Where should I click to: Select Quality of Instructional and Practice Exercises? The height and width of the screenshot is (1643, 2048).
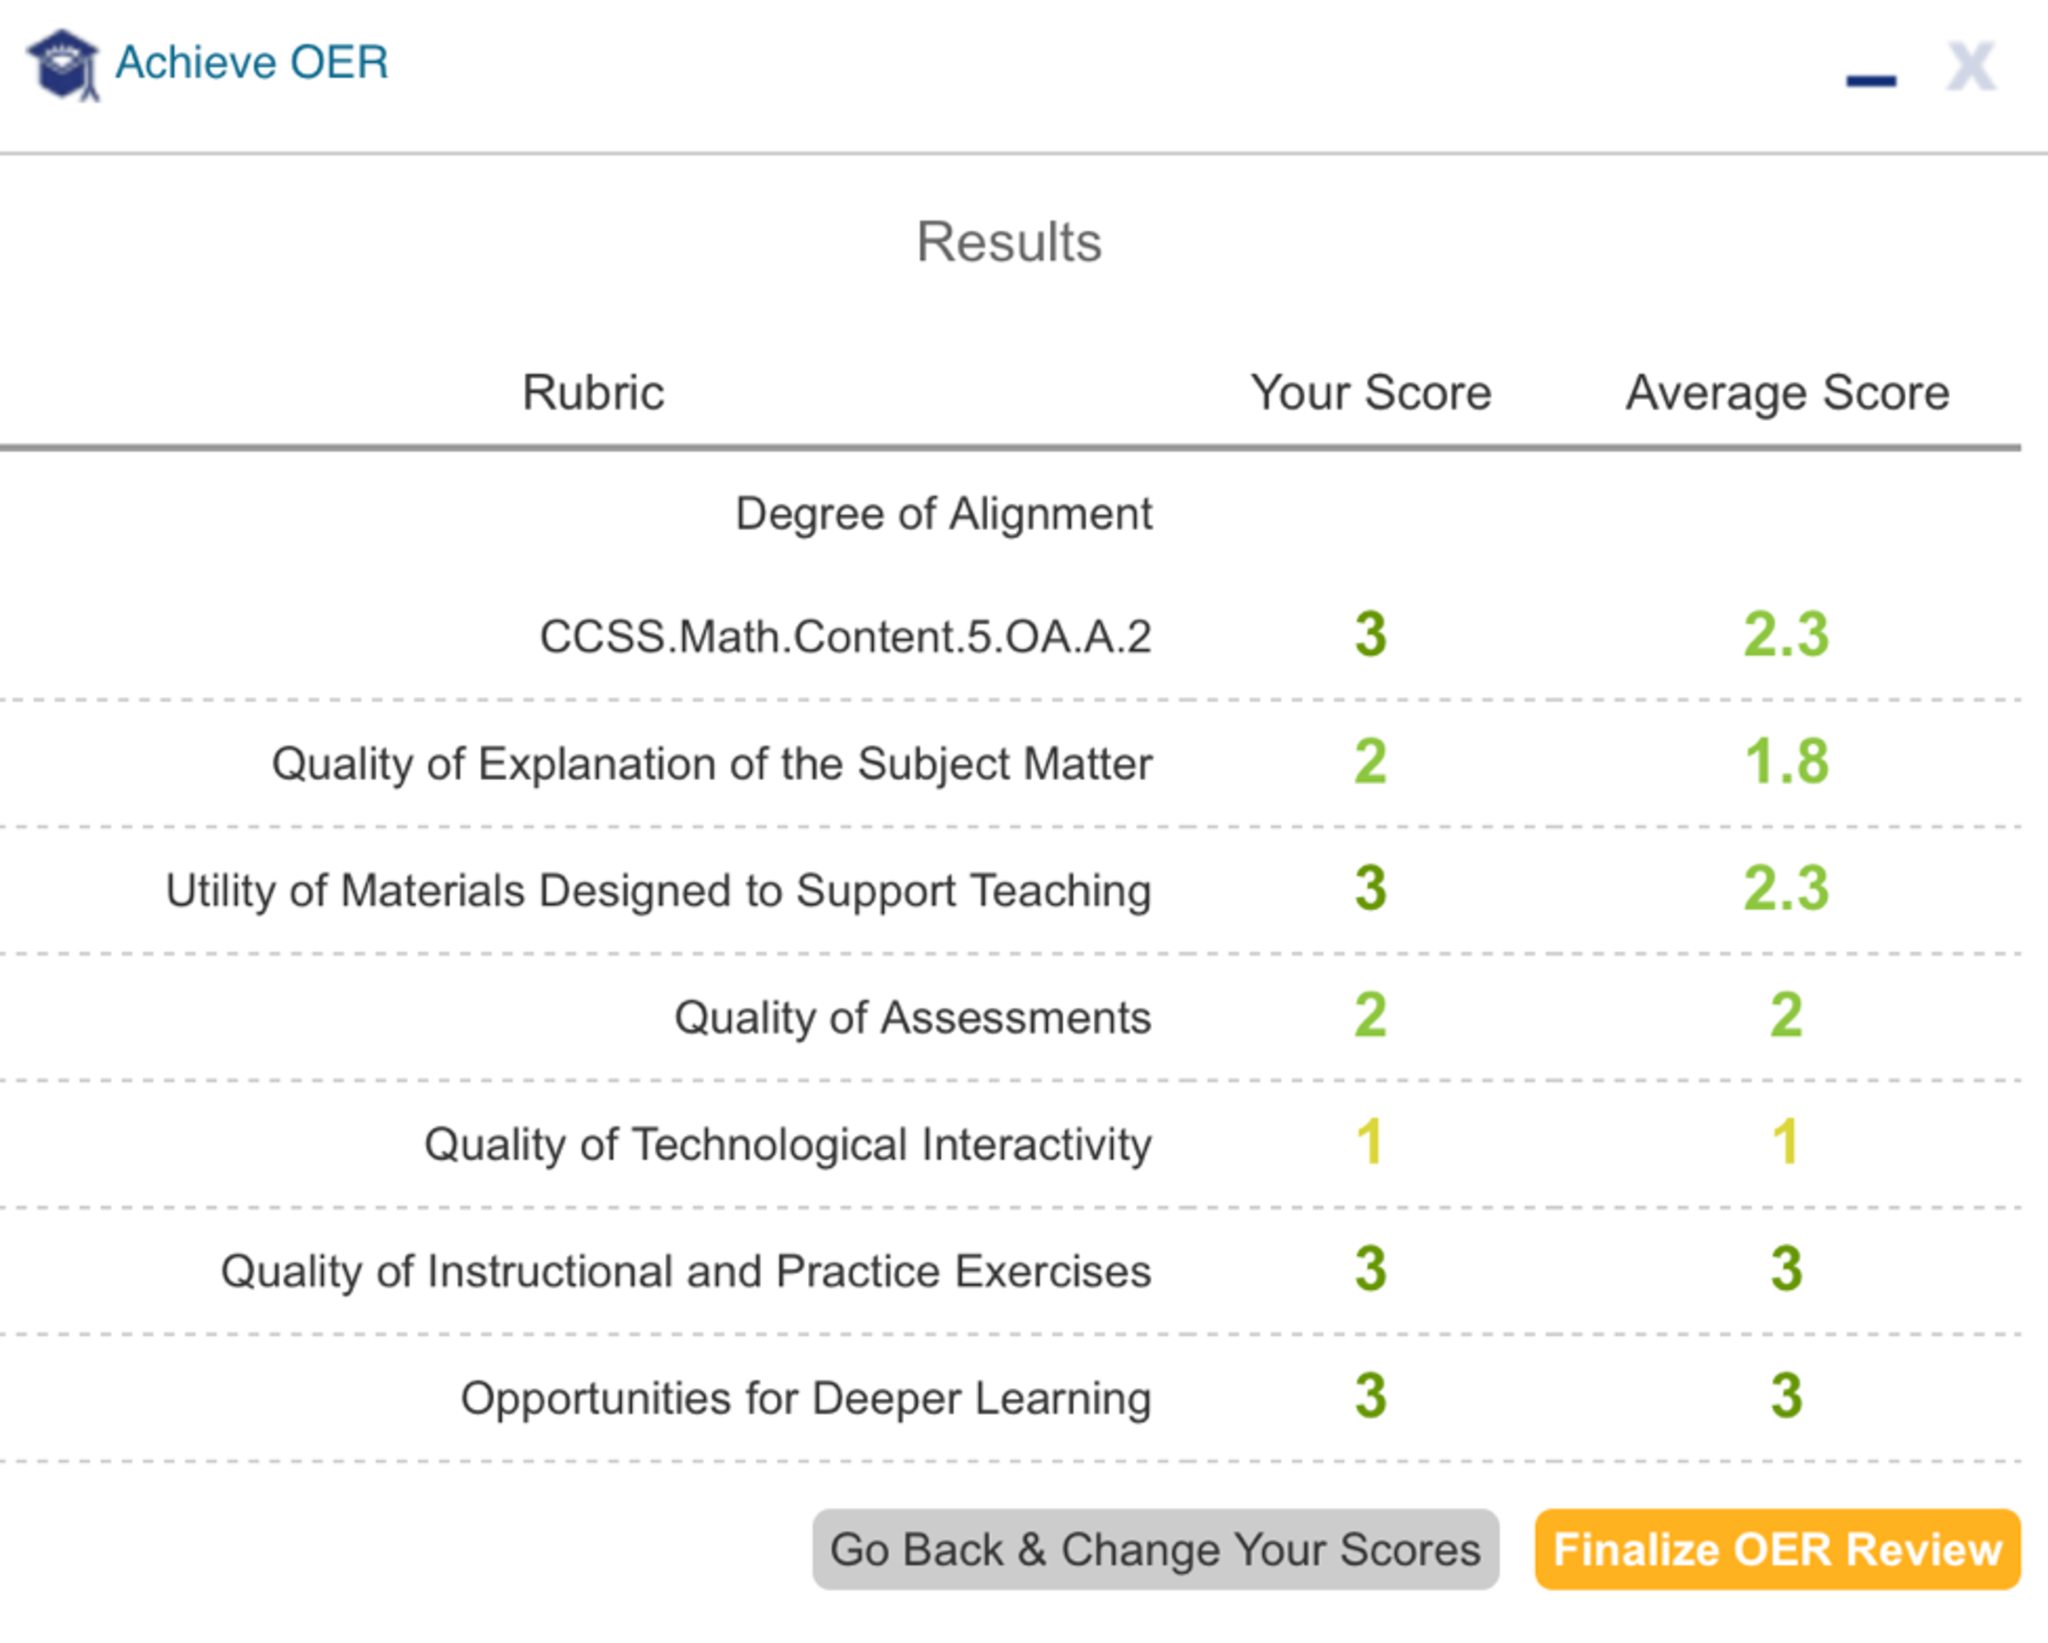pyautogui.click(x=686, y=1271)
